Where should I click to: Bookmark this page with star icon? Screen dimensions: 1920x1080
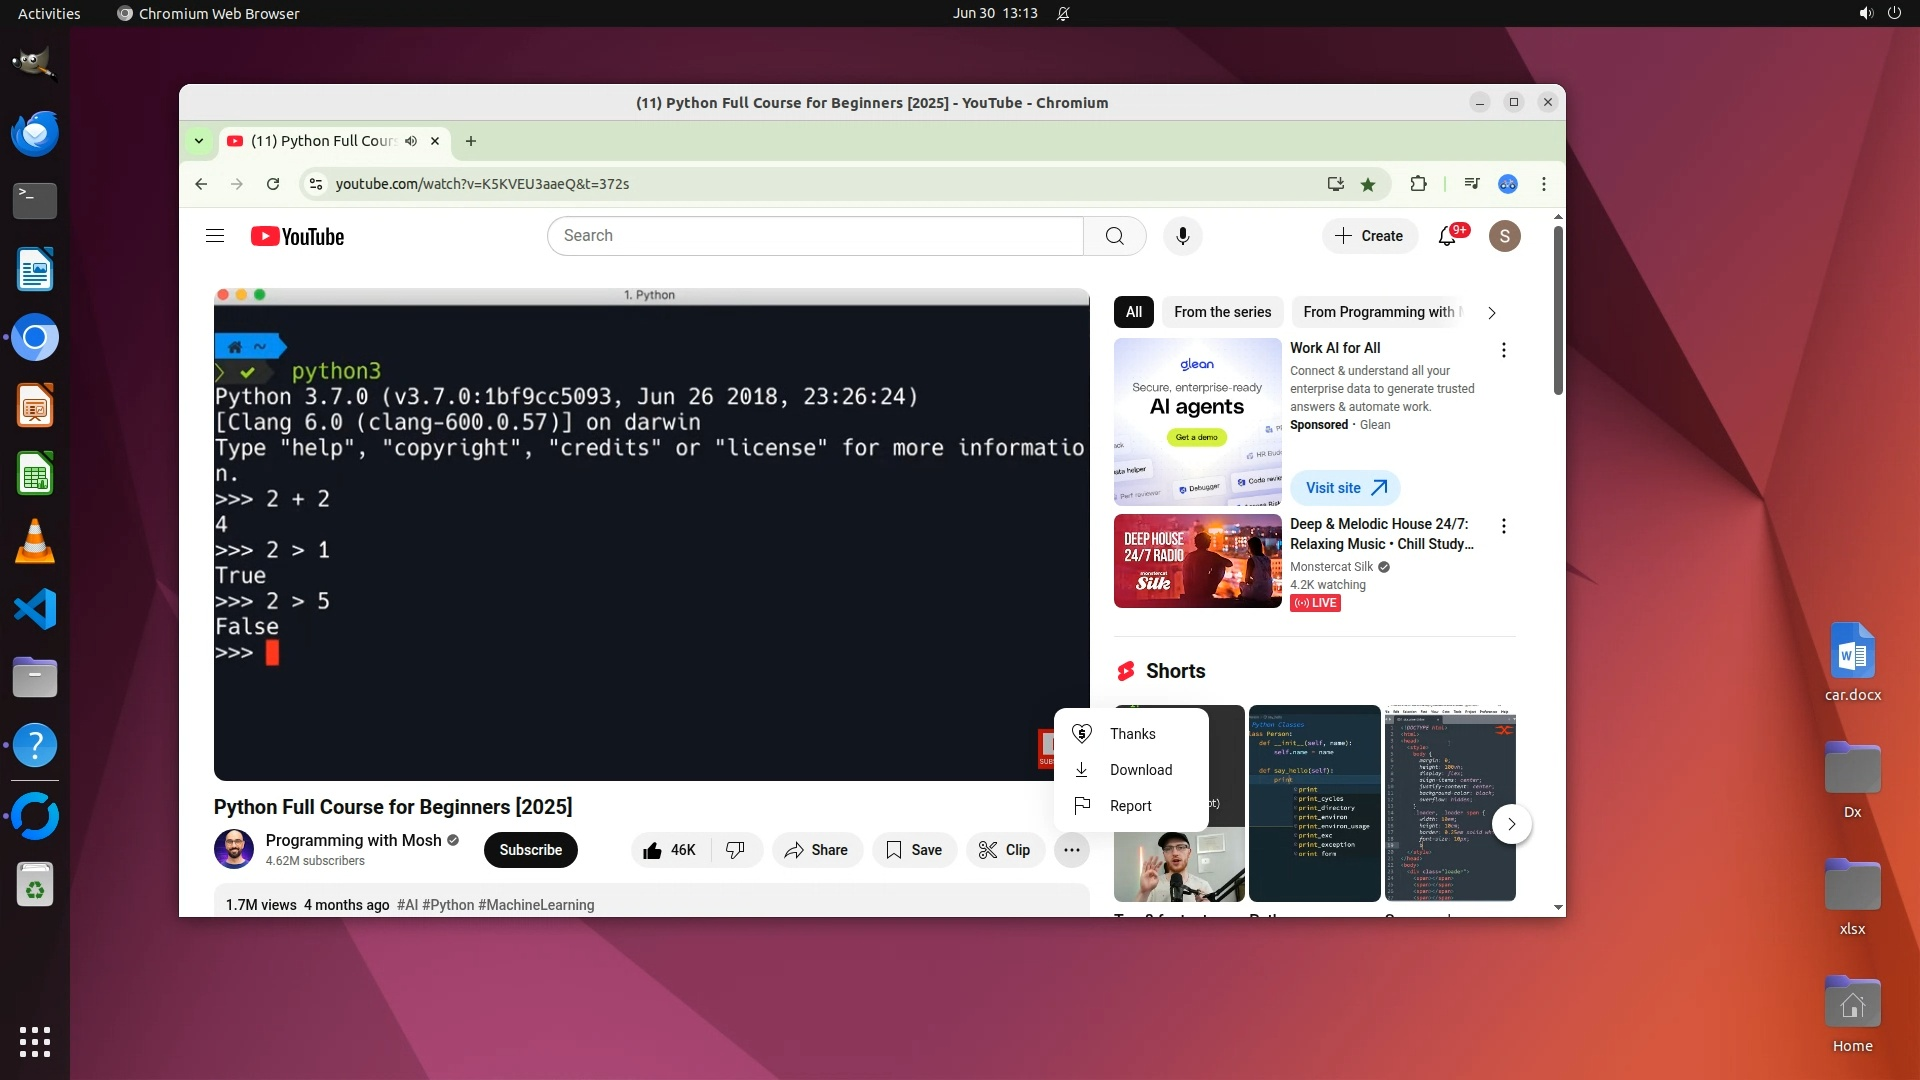click(x=1368, y=184)
